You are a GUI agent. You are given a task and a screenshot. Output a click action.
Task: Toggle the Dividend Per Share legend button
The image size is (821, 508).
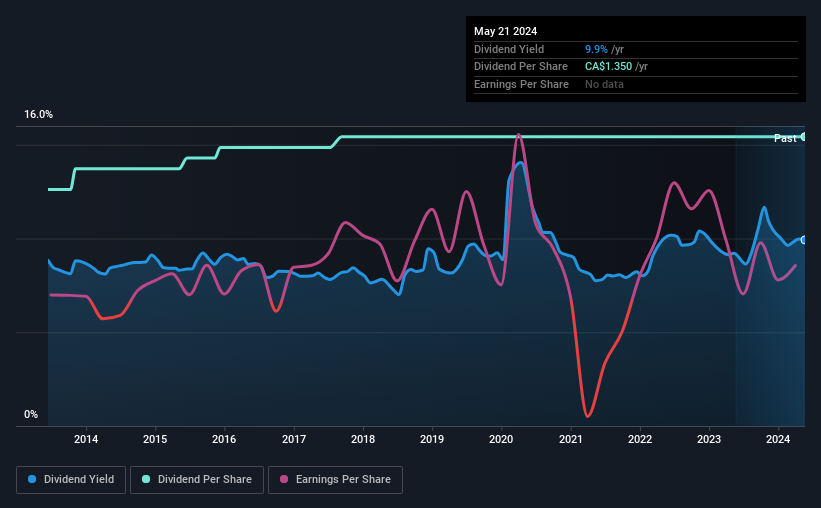(x=197, y=480)
